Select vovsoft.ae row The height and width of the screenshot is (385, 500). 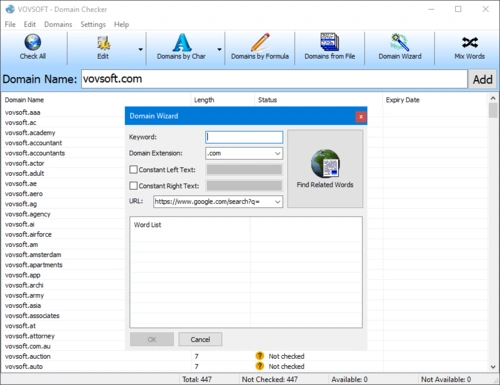coord(21,184)
